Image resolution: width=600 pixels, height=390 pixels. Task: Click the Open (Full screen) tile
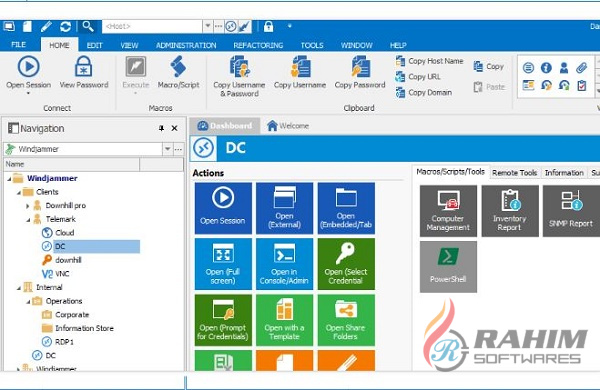[223, 264]
